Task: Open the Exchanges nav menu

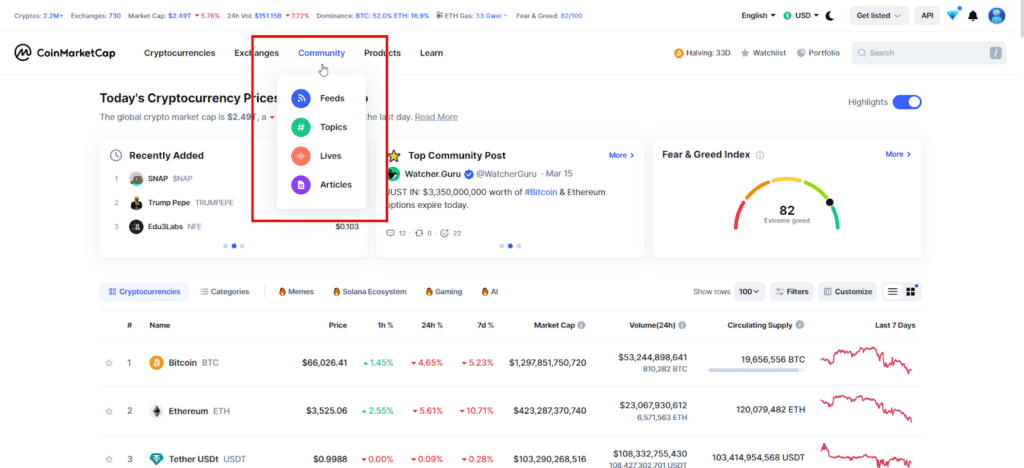Action: pyautogui.click(x=257, y=53)
